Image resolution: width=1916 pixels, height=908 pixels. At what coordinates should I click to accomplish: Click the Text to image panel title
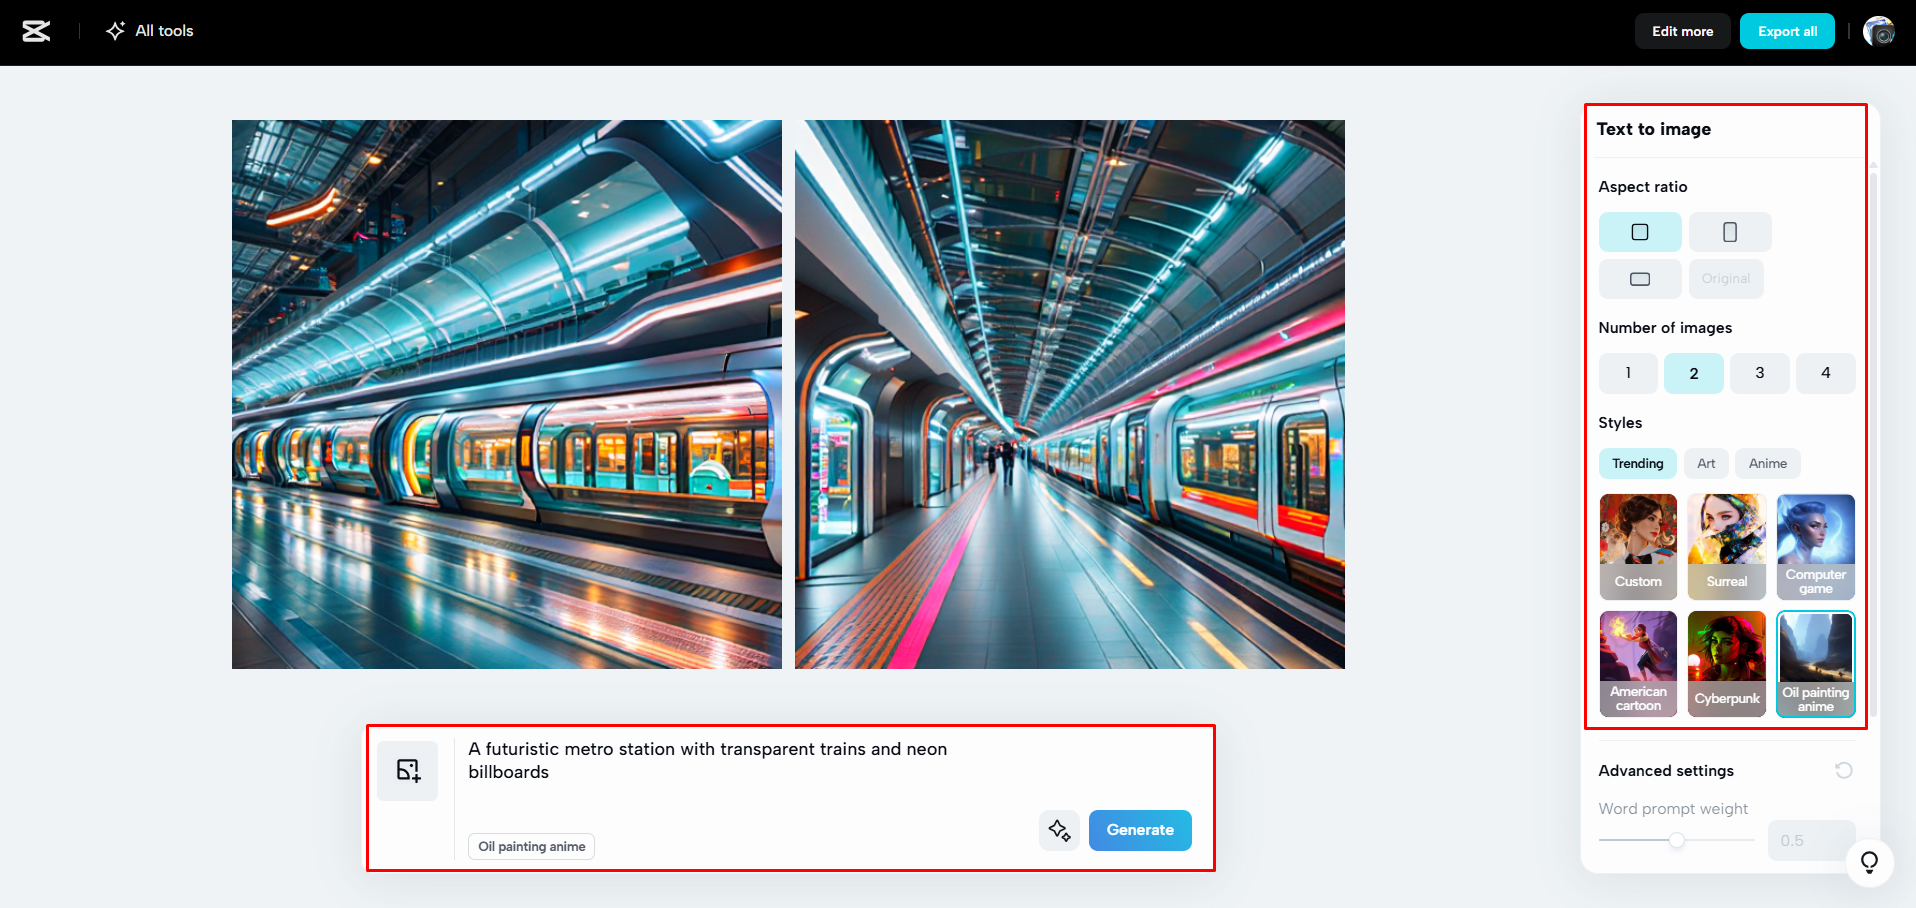pyautogui.click(x=1653, y=129)
